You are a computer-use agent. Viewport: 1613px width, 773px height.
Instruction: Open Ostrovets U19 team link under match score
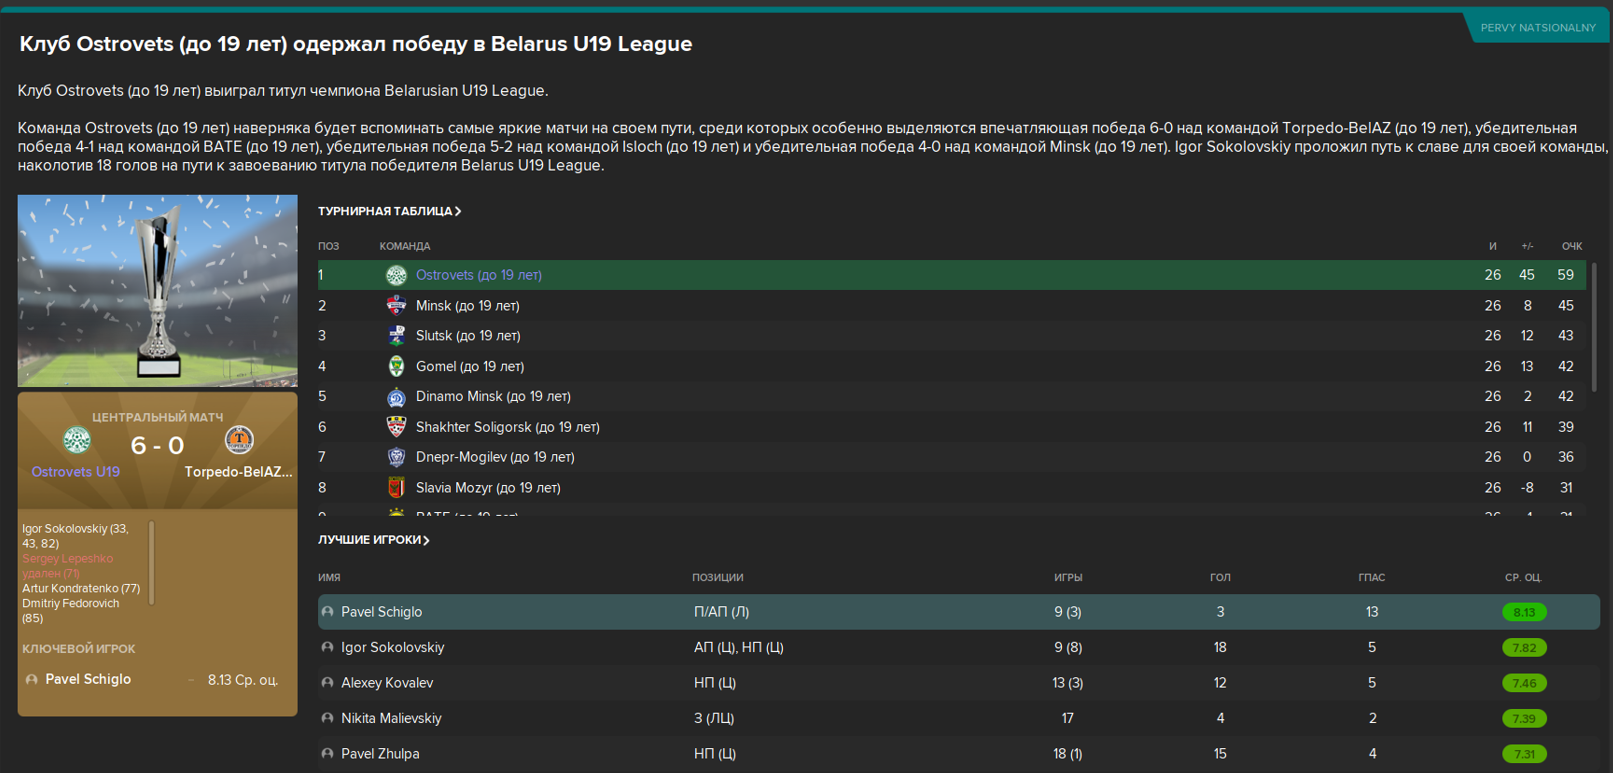click(x=76, y=472)
